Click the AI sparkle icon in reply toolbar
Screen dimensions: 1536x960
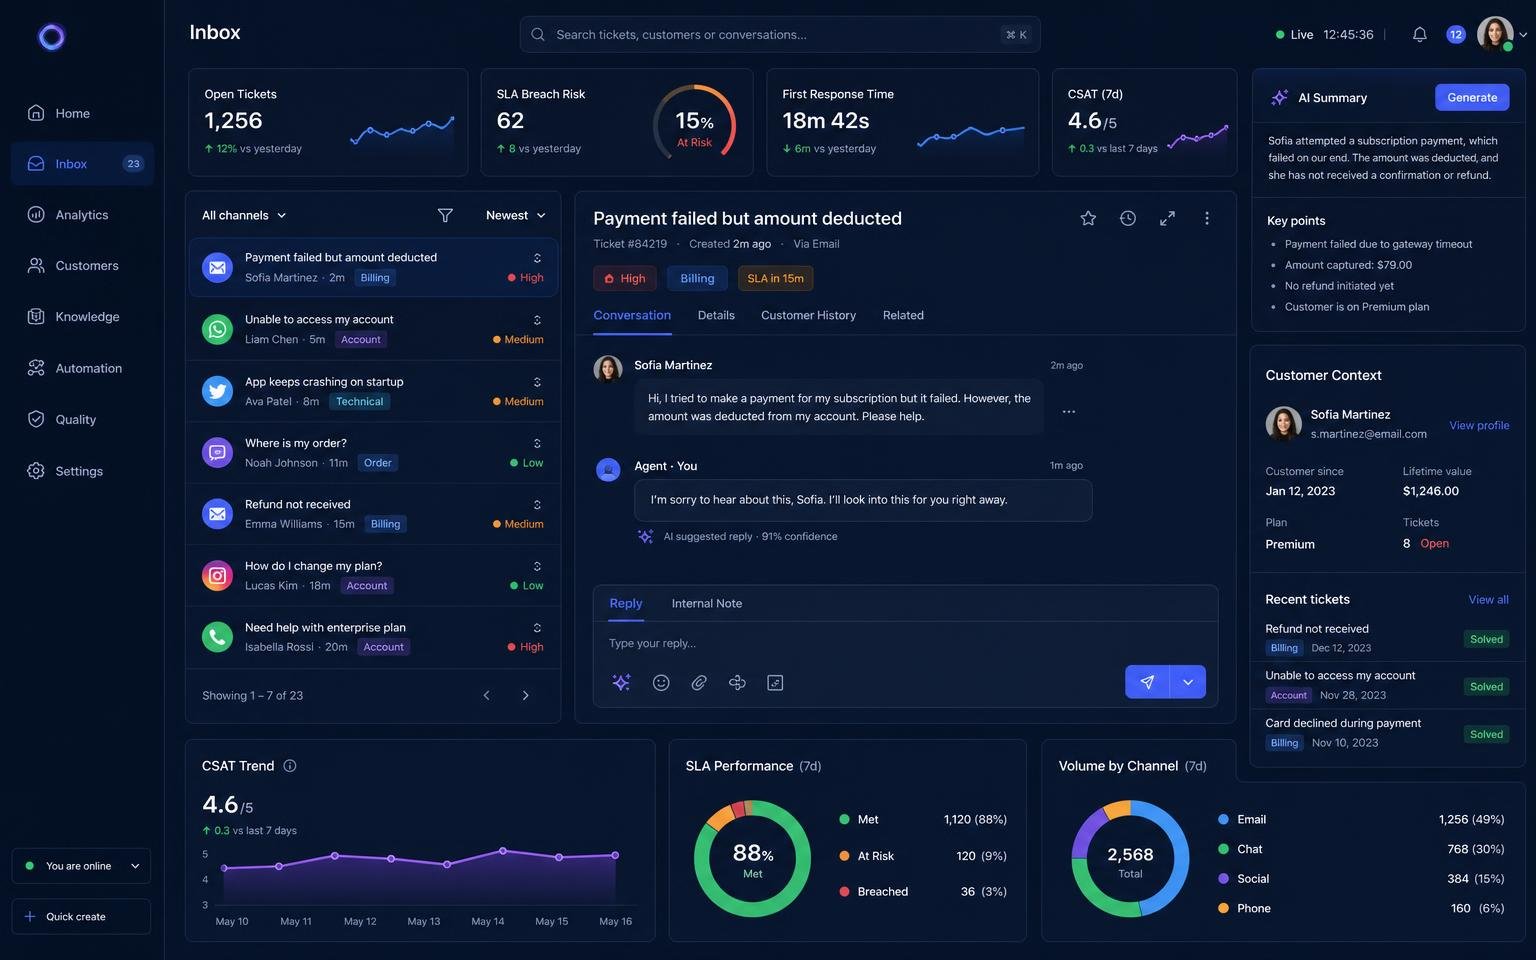coord(621,682)
